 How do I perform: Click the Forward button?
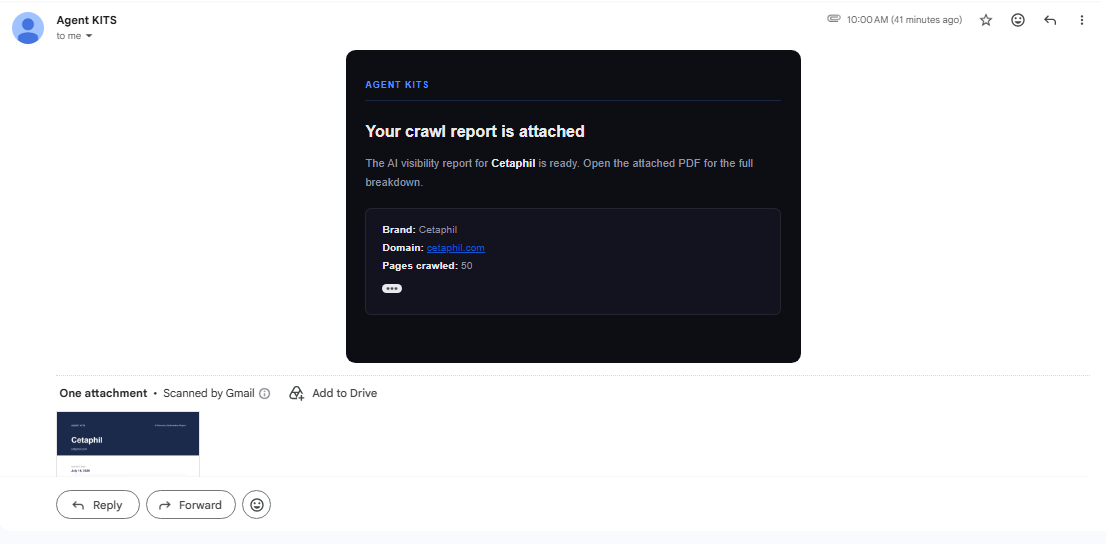(x=190, y=504)
